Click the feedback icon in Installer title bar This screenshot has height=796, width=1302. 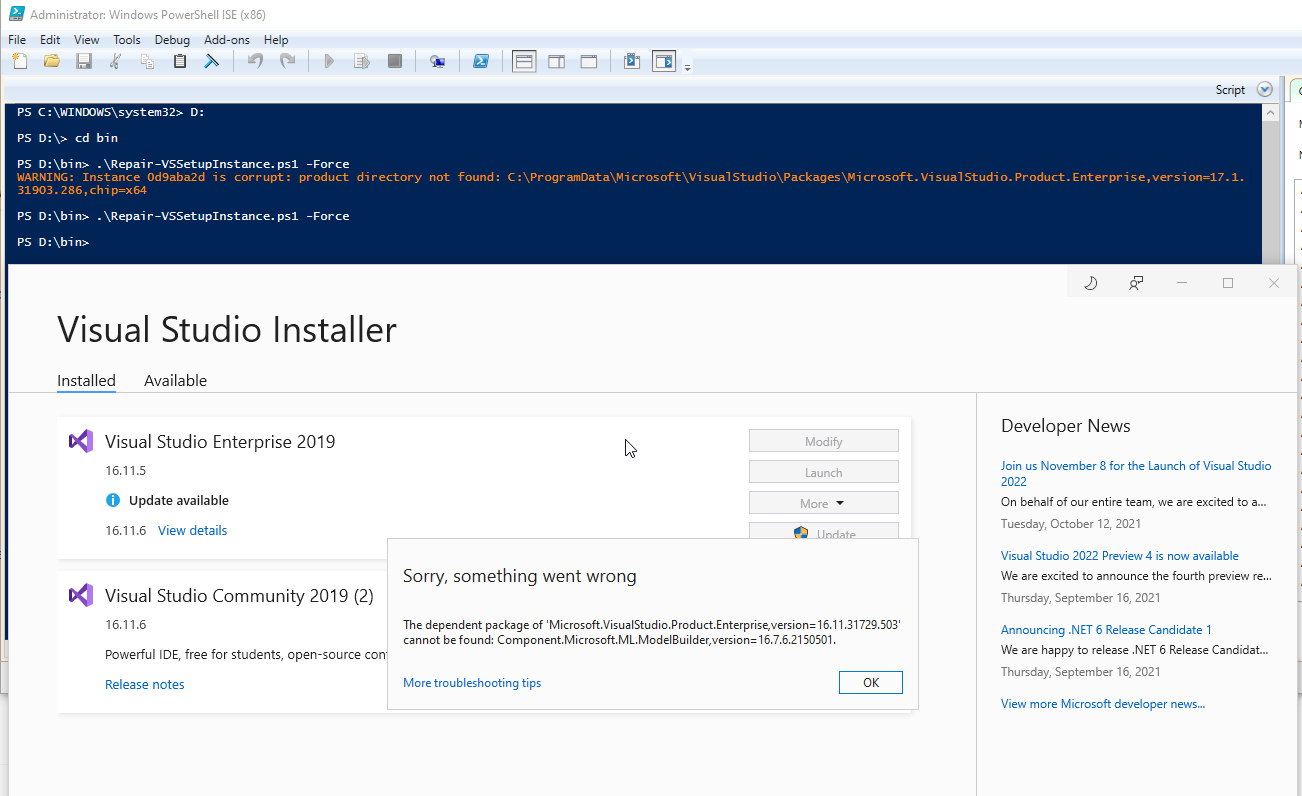tap(1136, 283)
